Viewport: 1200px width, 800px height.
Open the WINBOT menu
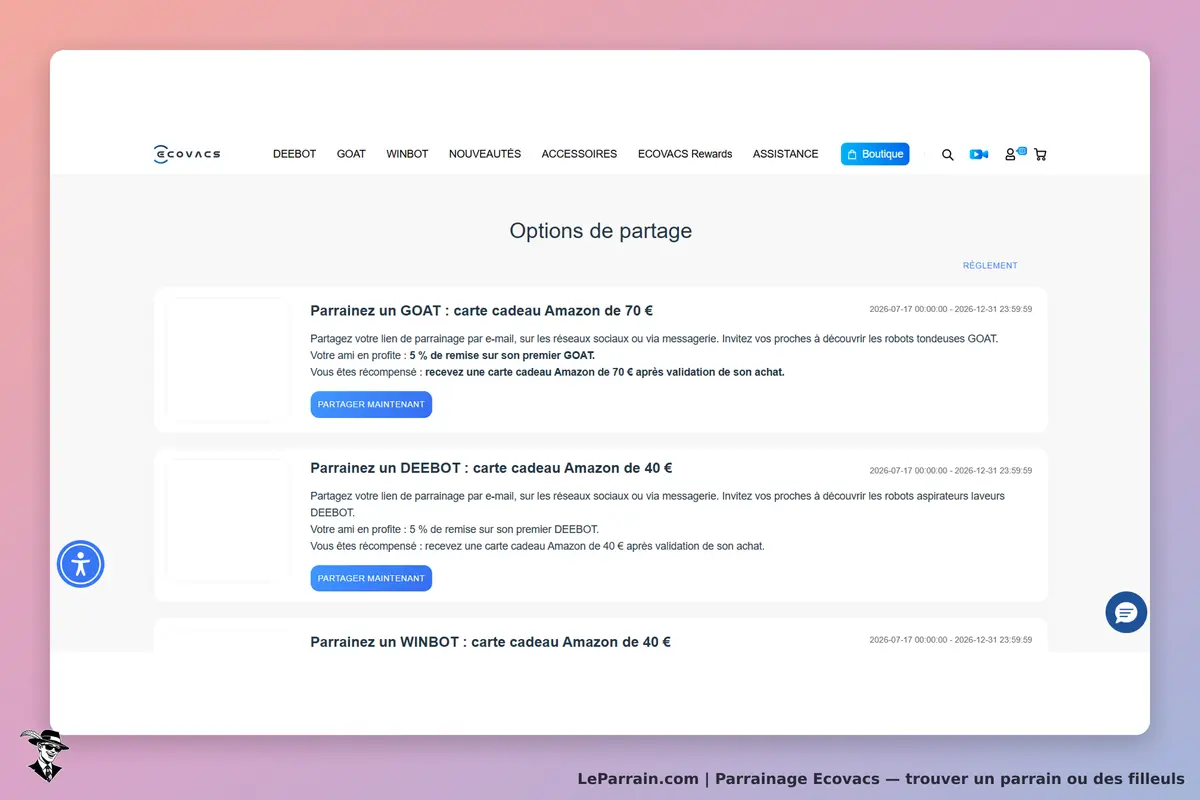407,154
